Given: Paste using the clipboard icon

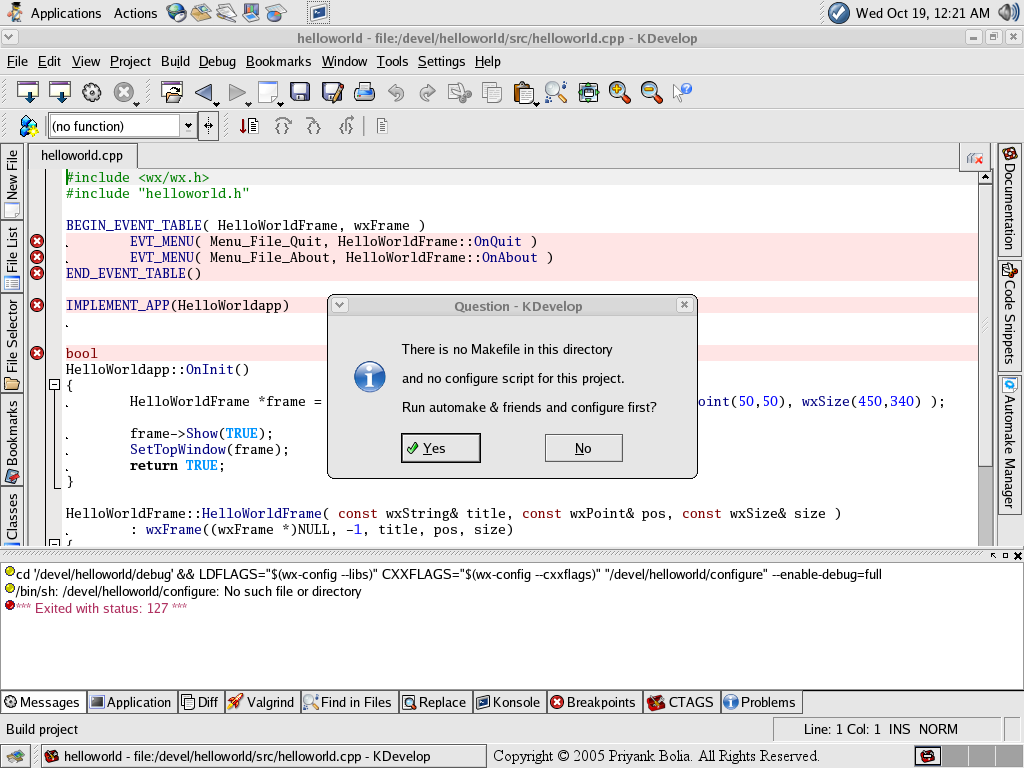Looking at the screenshot, I should pos(523,92).
